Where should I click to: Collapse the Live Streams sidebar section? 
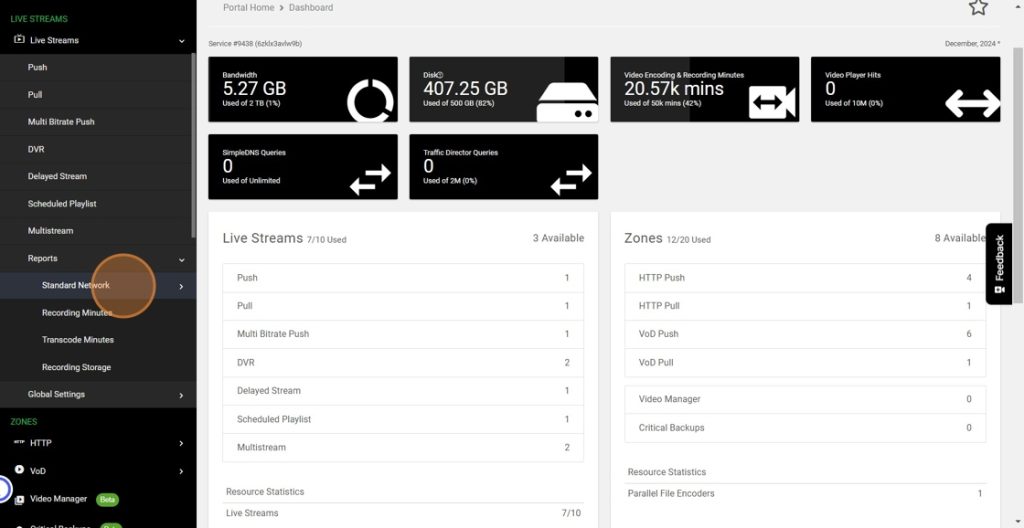[x=181, y=41]
